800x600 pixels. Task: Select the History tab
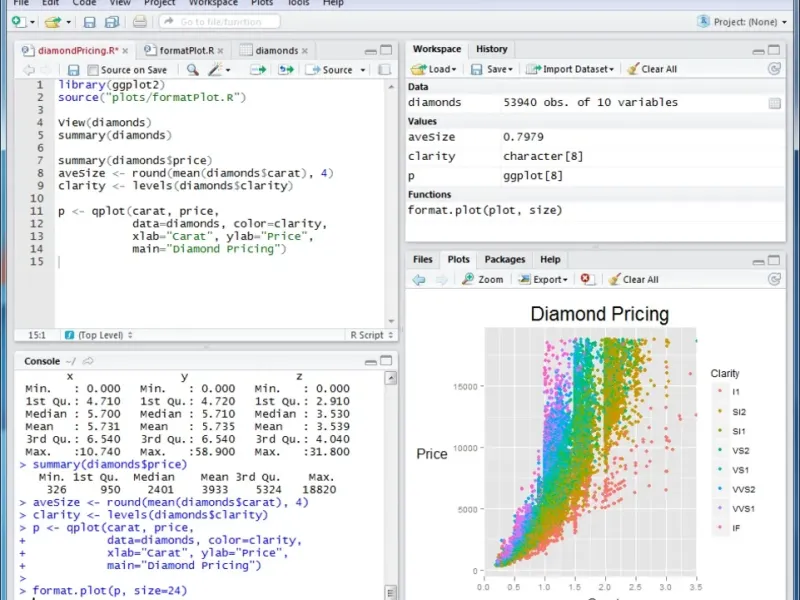[492, 49]
